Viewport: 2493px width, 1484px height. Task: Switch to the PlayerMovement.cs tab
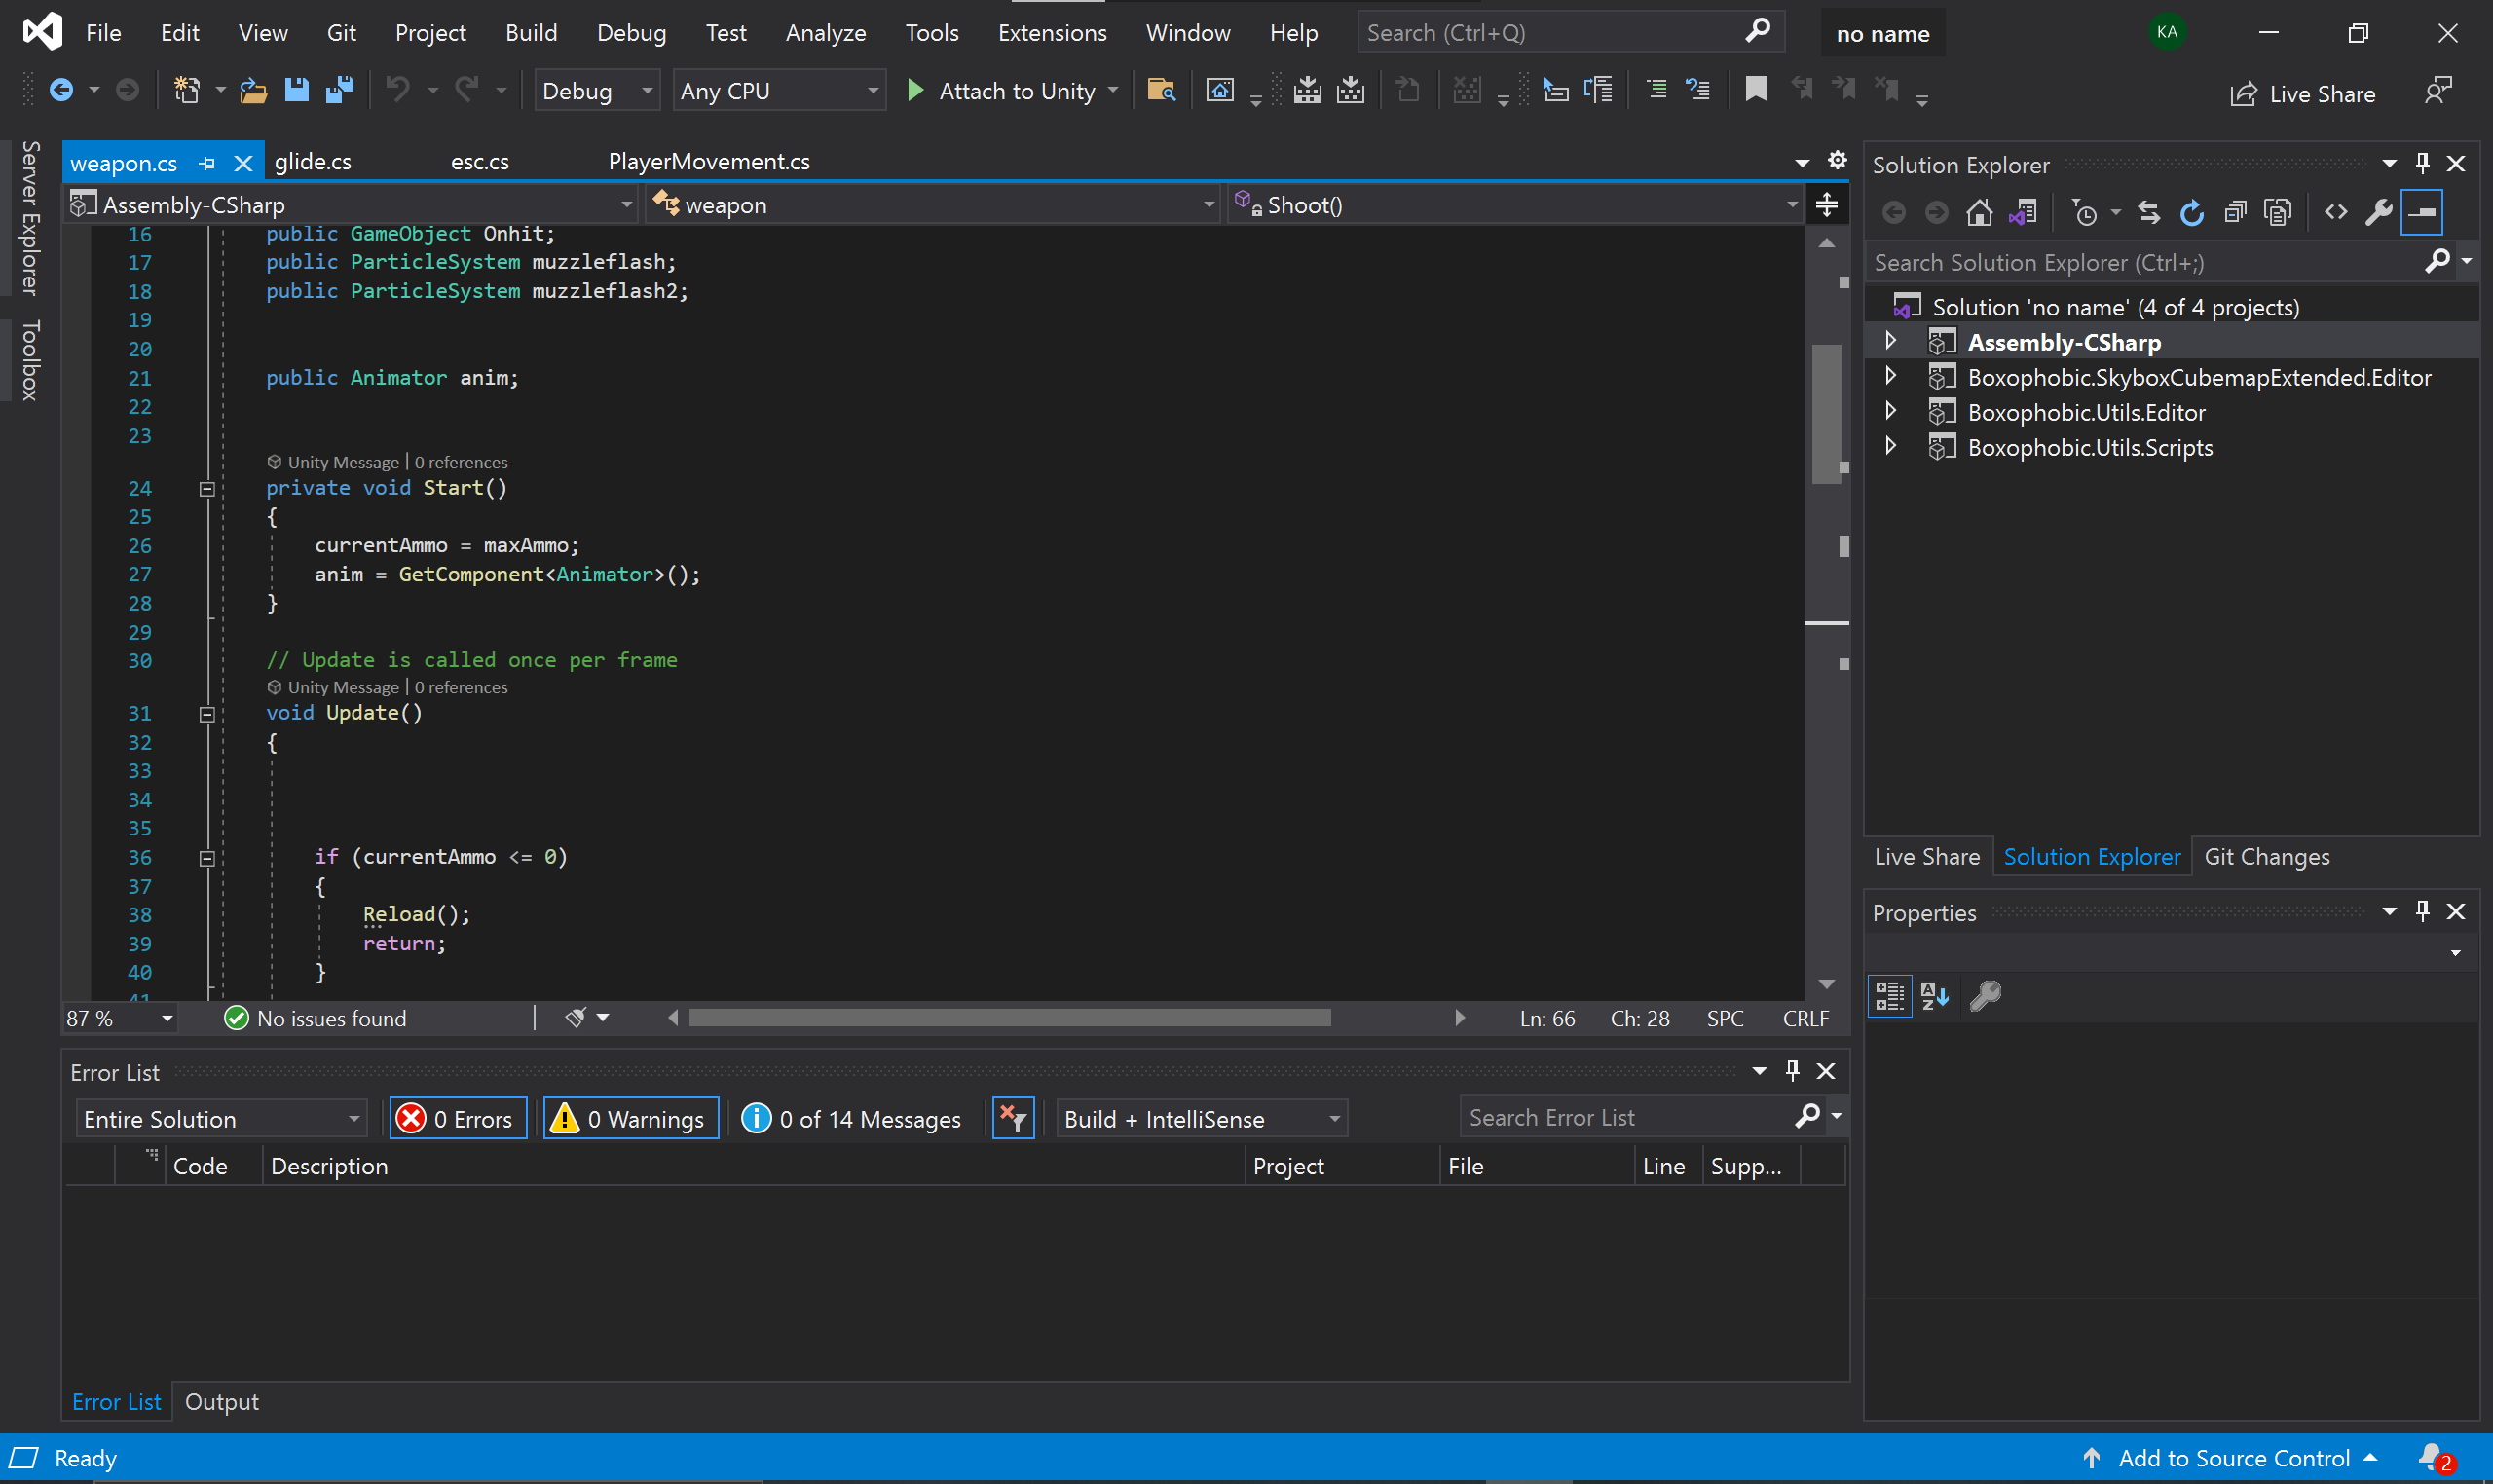point(709,162)
